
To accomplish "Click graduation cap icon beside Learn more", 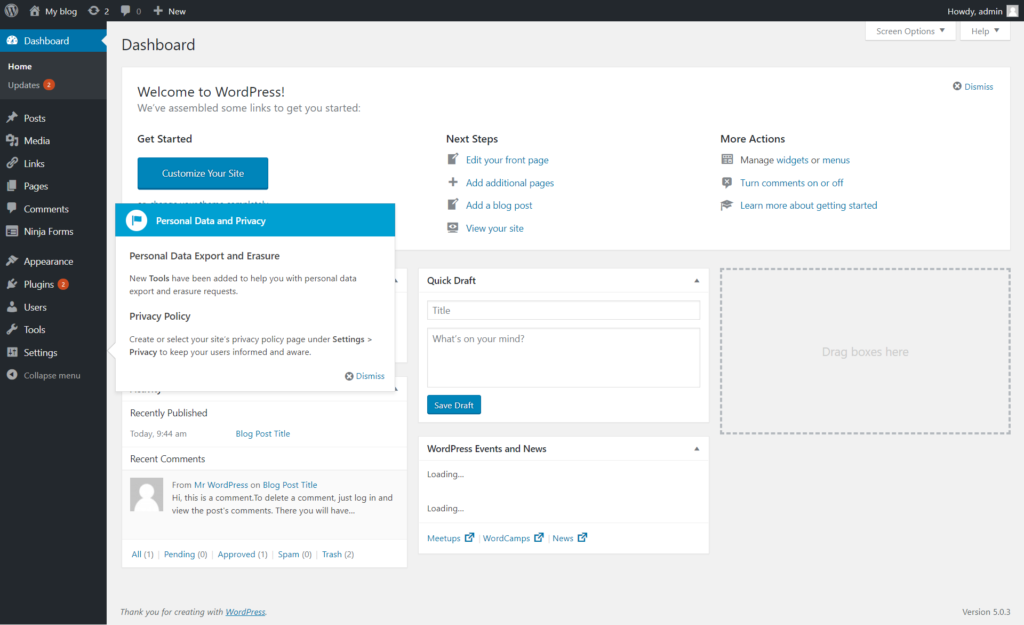I will [727, 205].
